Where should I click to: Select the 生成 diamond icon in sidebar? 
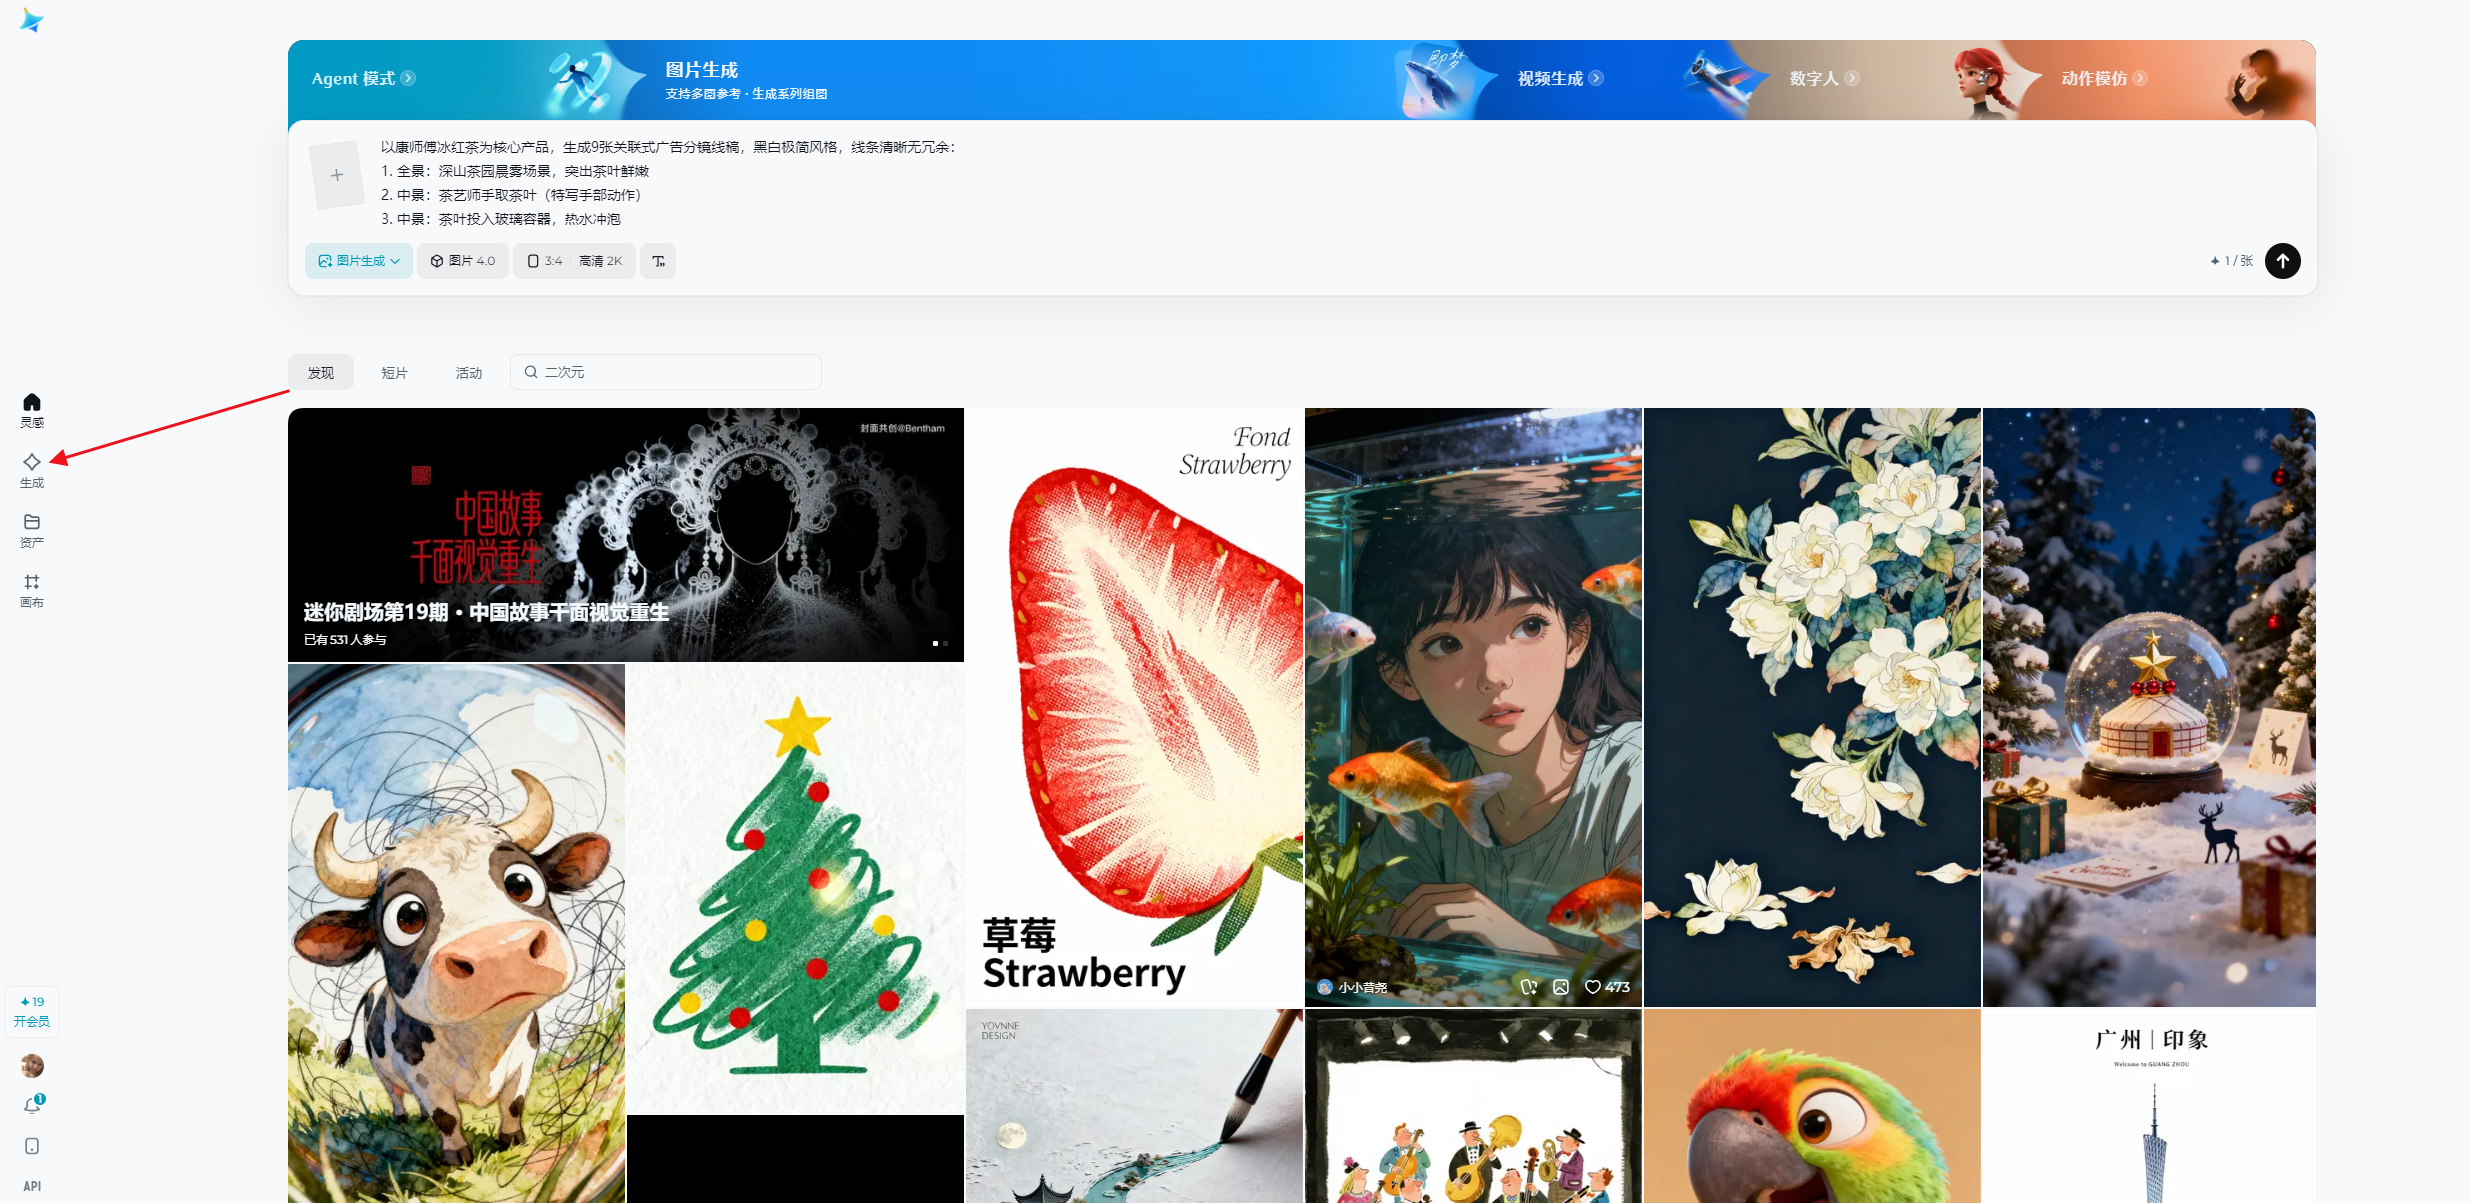point(31,470)
